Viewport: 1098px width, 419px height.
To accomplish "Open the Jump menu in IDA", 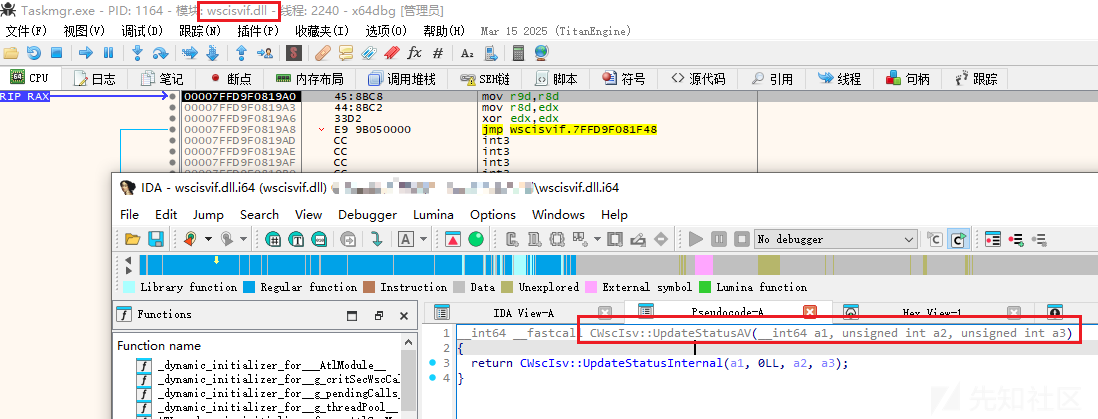I will (x=209, y=214).
